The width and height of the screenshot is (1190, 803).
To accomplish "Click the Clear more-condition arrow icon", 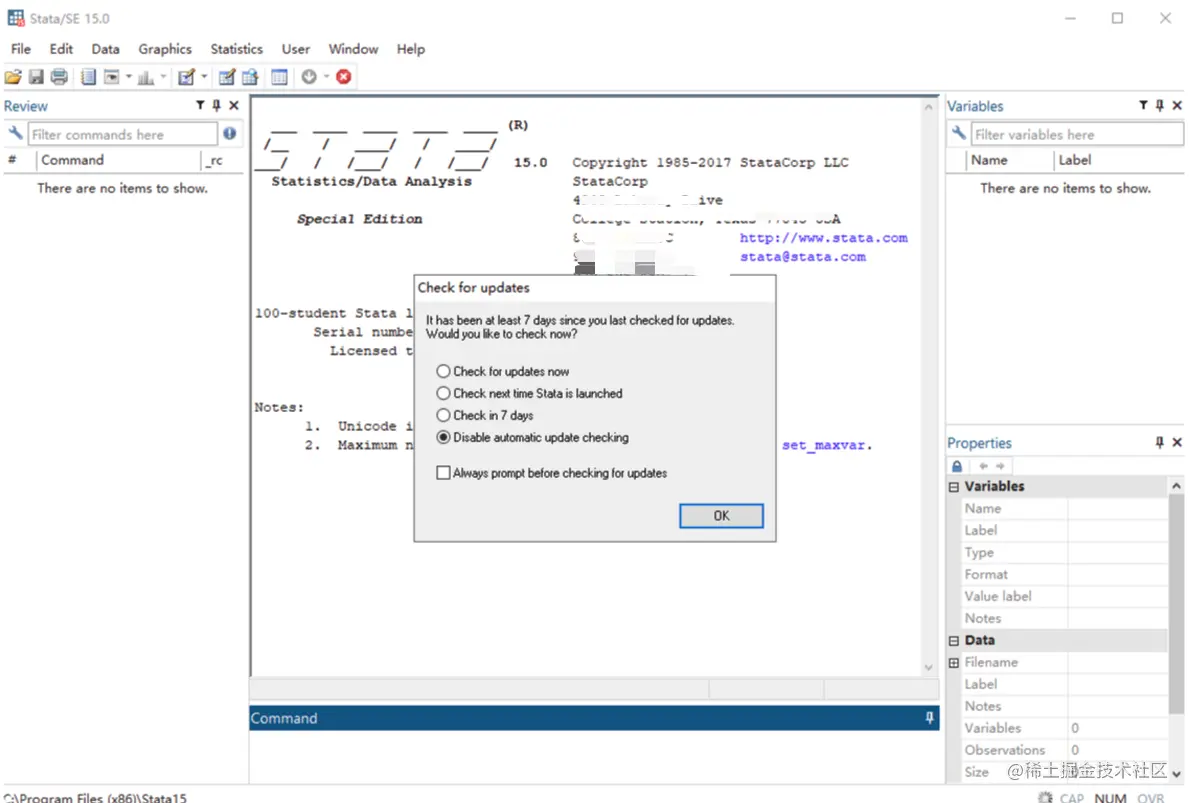I will pyautogui.click(x=309, y=77).
